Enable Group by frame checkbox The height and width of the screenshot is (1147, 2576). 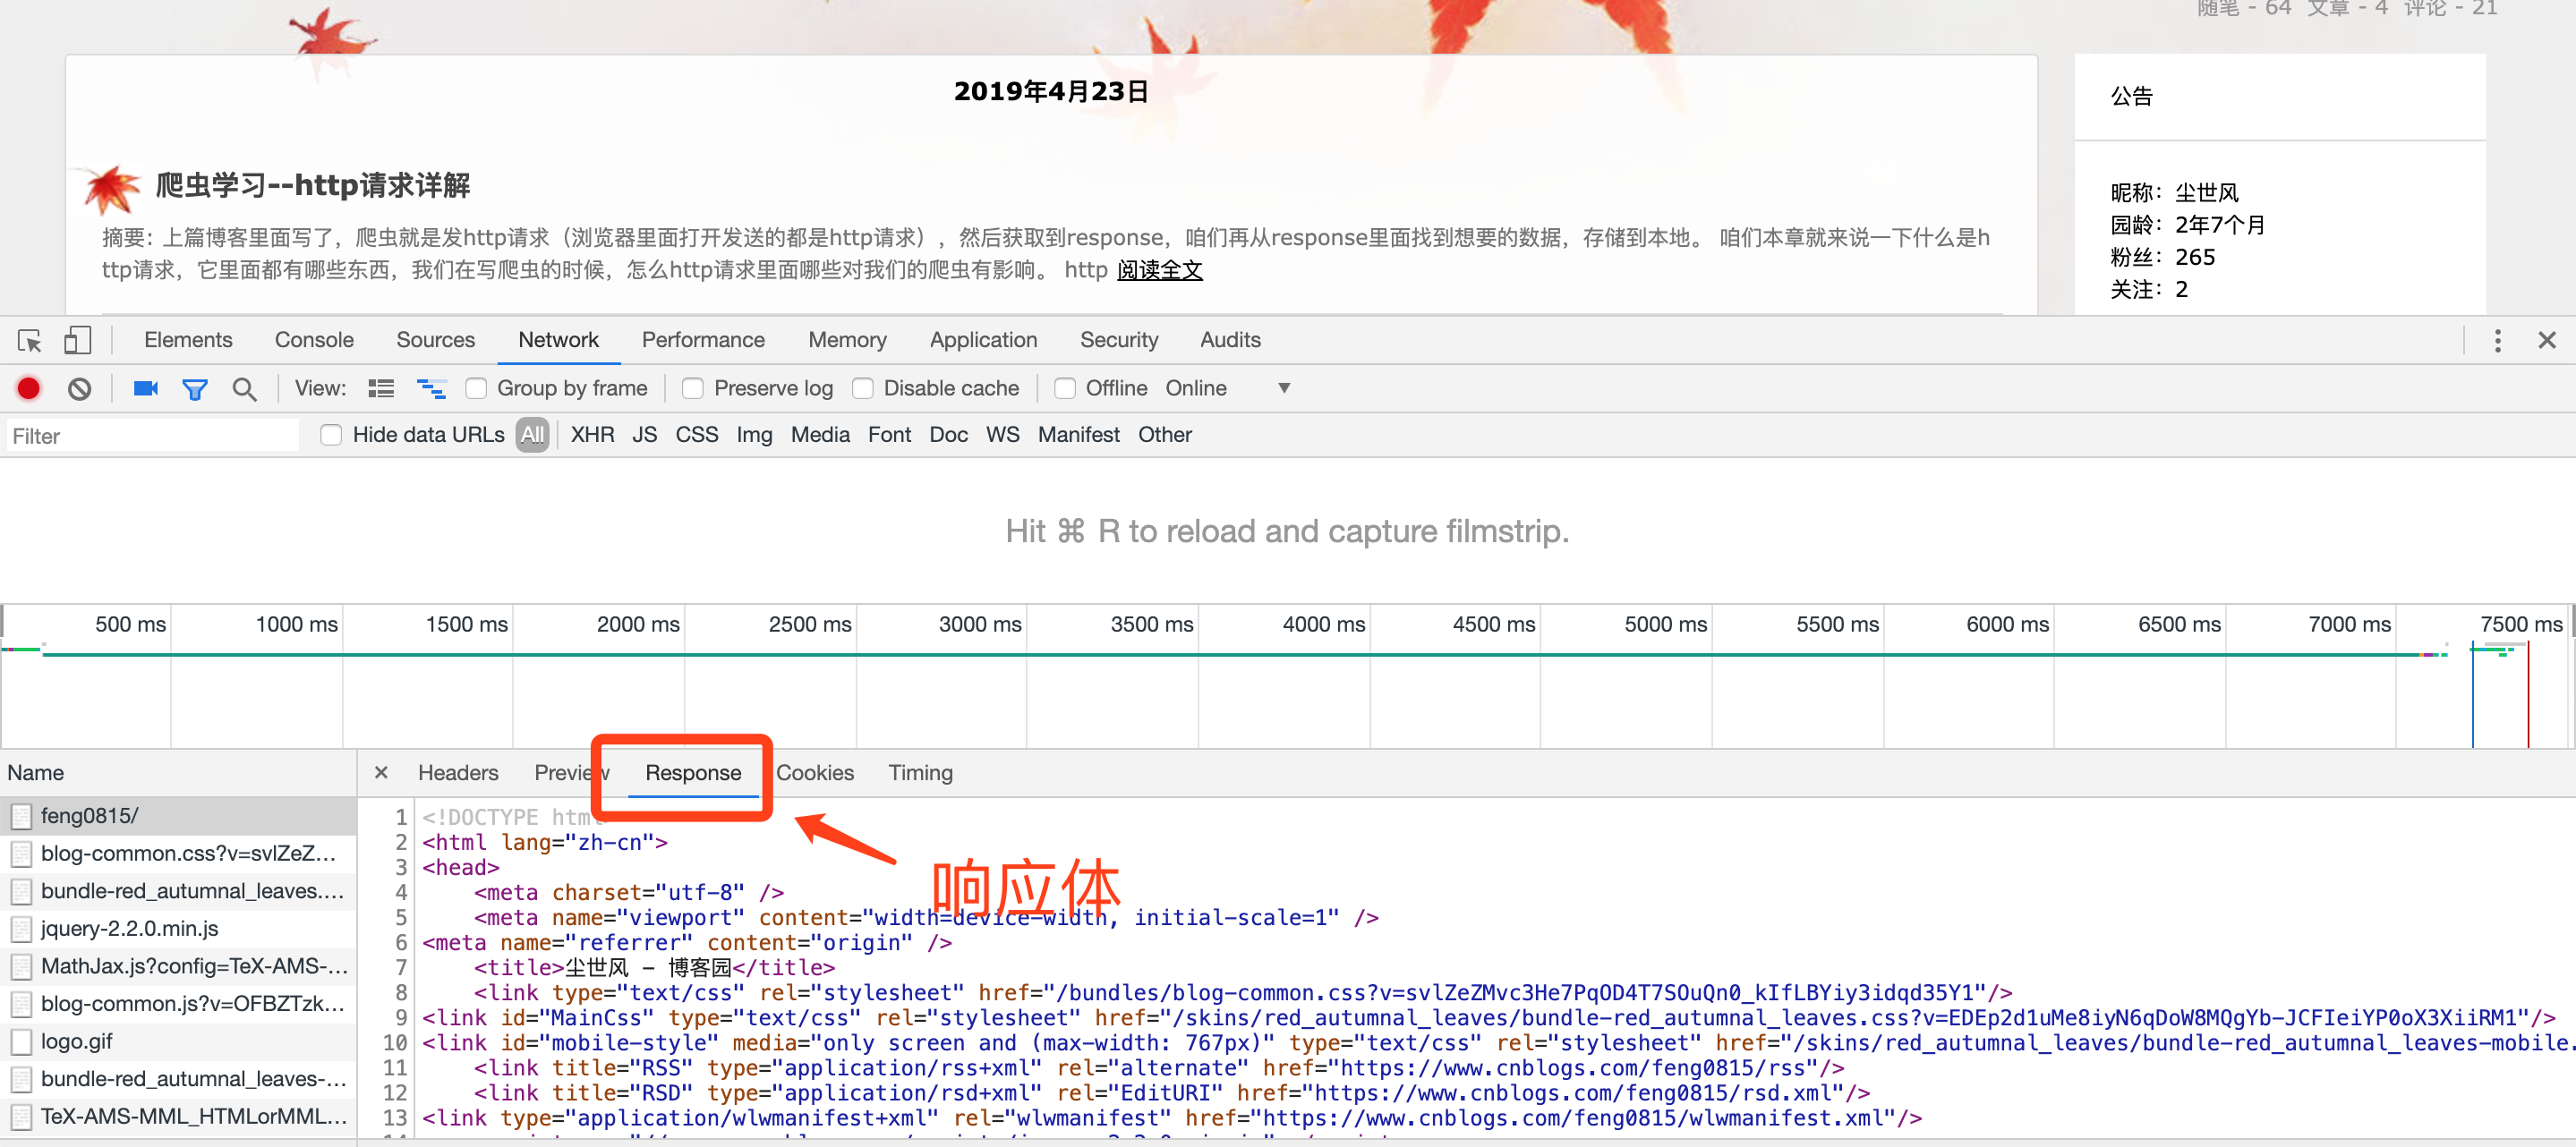tap(476, 388)
